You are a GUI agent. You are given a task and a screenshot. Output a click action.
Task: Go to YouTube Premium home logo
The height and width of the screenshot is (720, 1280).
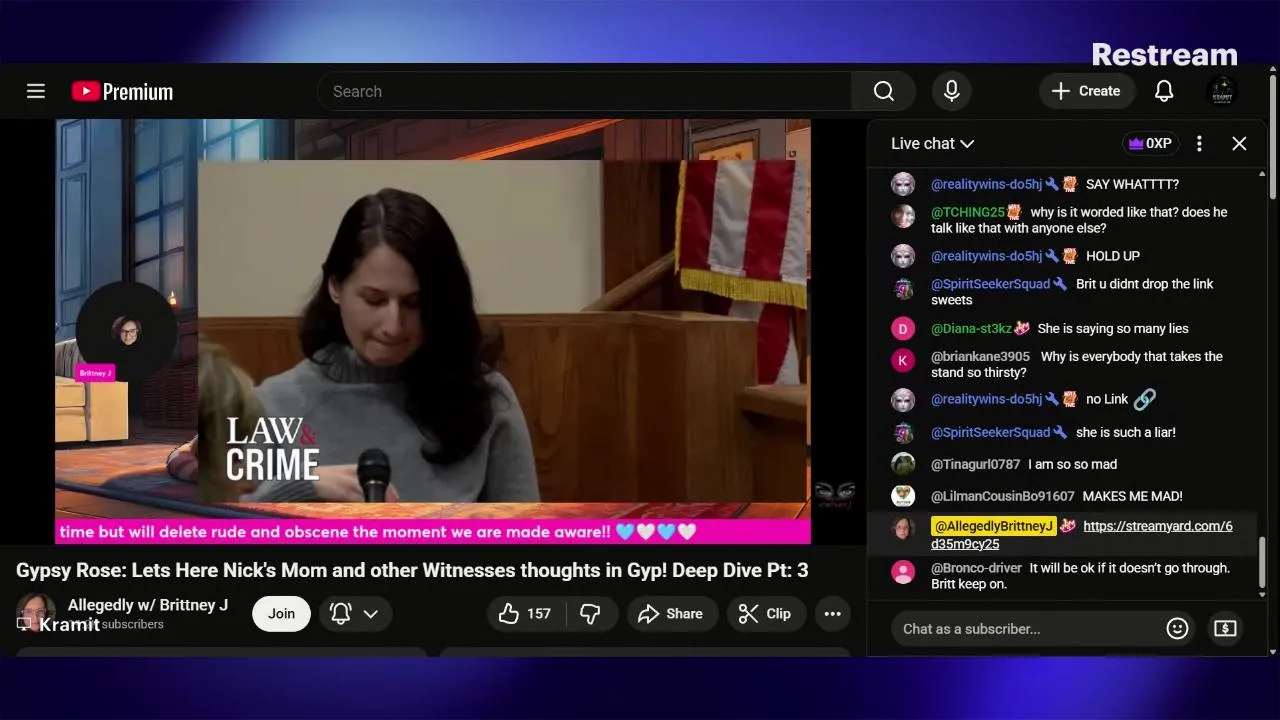[122, 91]
